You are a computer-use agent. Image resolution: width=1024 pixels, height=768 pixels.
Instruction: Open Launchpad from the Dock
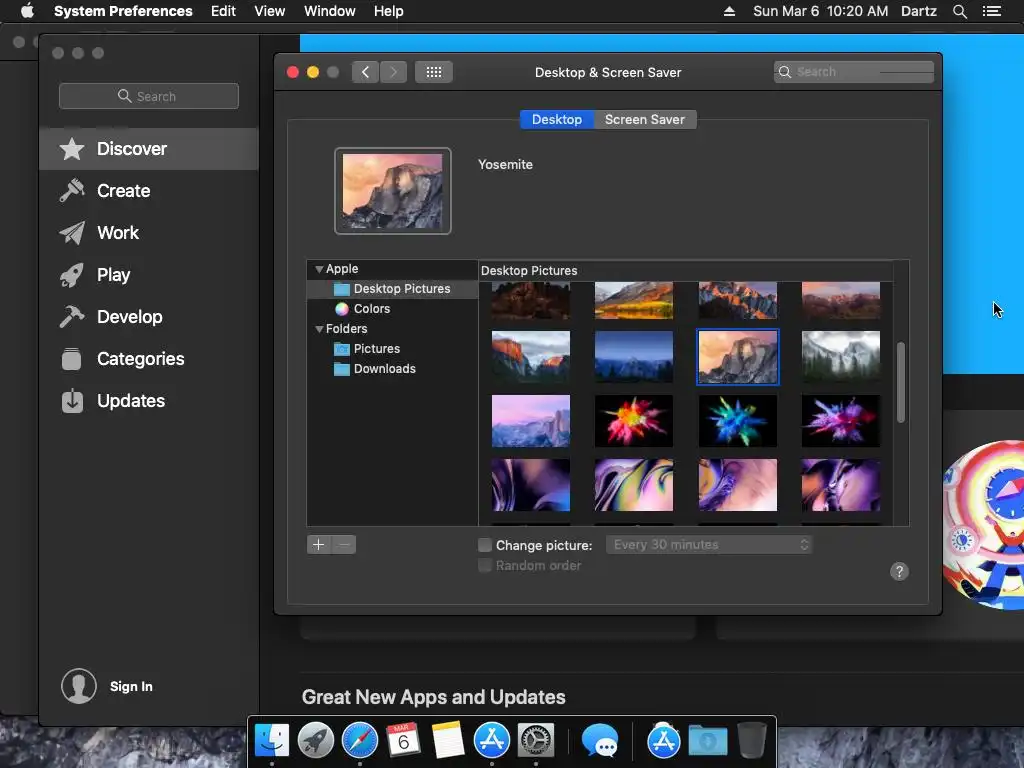click(x=316, y=741)
